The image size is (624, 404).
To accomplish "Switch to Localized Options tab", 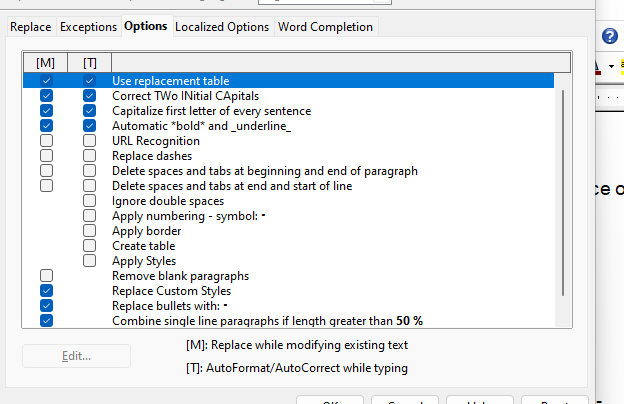I will (x=222, y=27).
